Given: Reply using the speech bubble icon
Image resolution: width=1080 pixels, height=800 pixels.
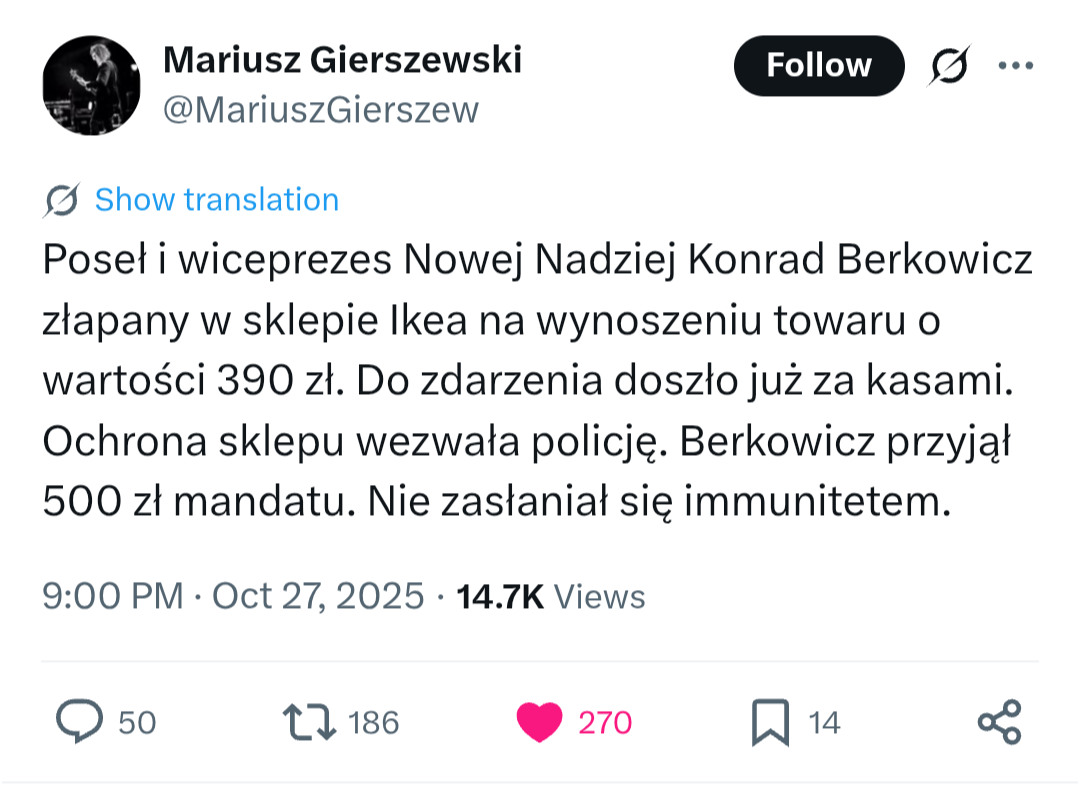Looking at the screenshot, I should pos(79,722).
